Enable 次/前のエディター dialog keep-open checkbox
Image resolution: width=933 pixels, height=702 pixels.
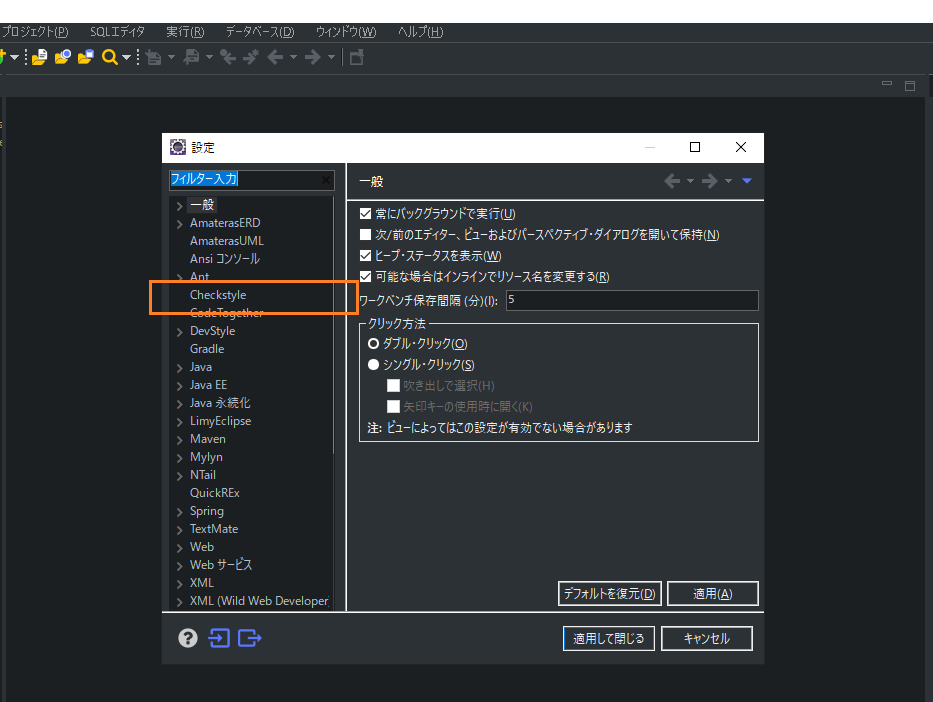pos(365,234)
